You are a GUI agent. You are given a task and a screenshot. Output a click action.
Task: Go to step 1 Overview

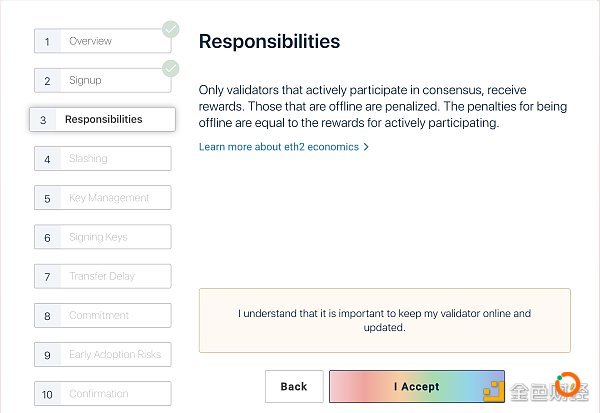pyautogui.click(x=103, y=41)
